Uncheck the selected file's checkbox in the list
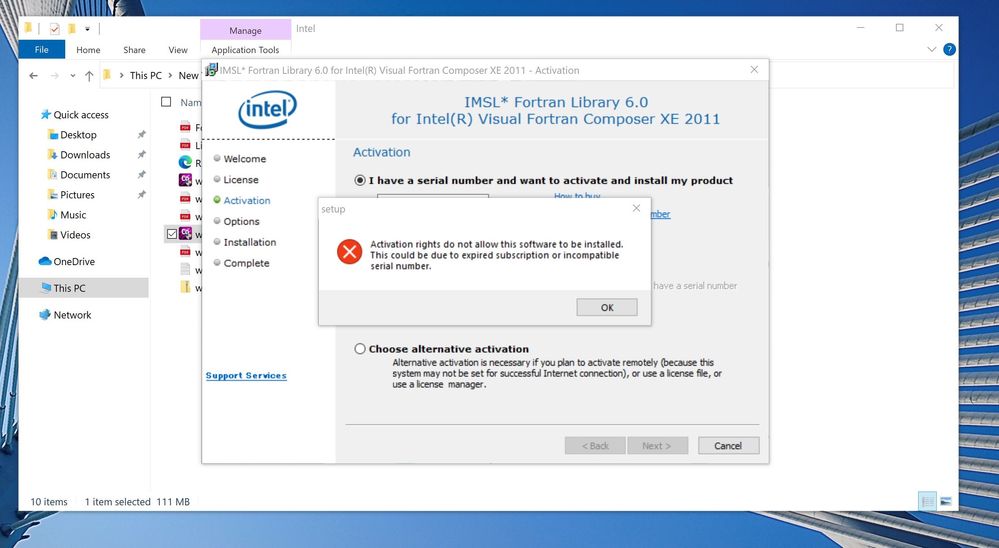 (171, 234)
